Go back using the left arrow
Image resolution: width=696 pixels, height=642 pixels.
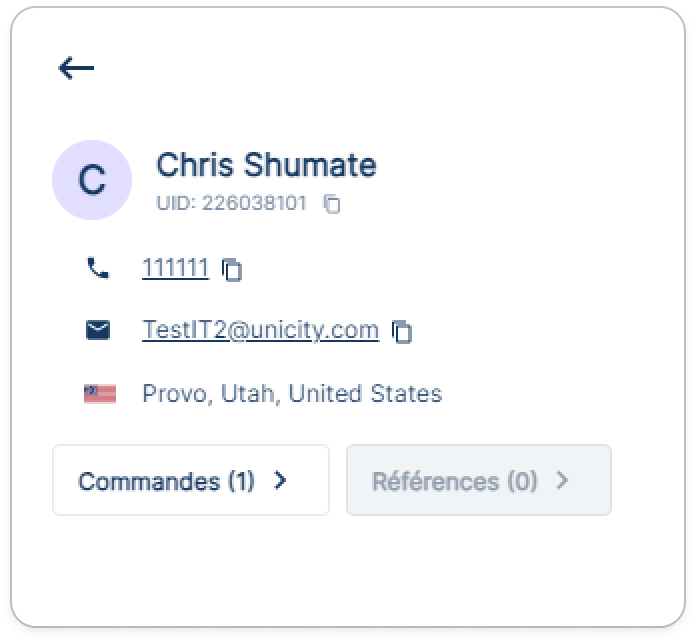(x=76, y=68)
